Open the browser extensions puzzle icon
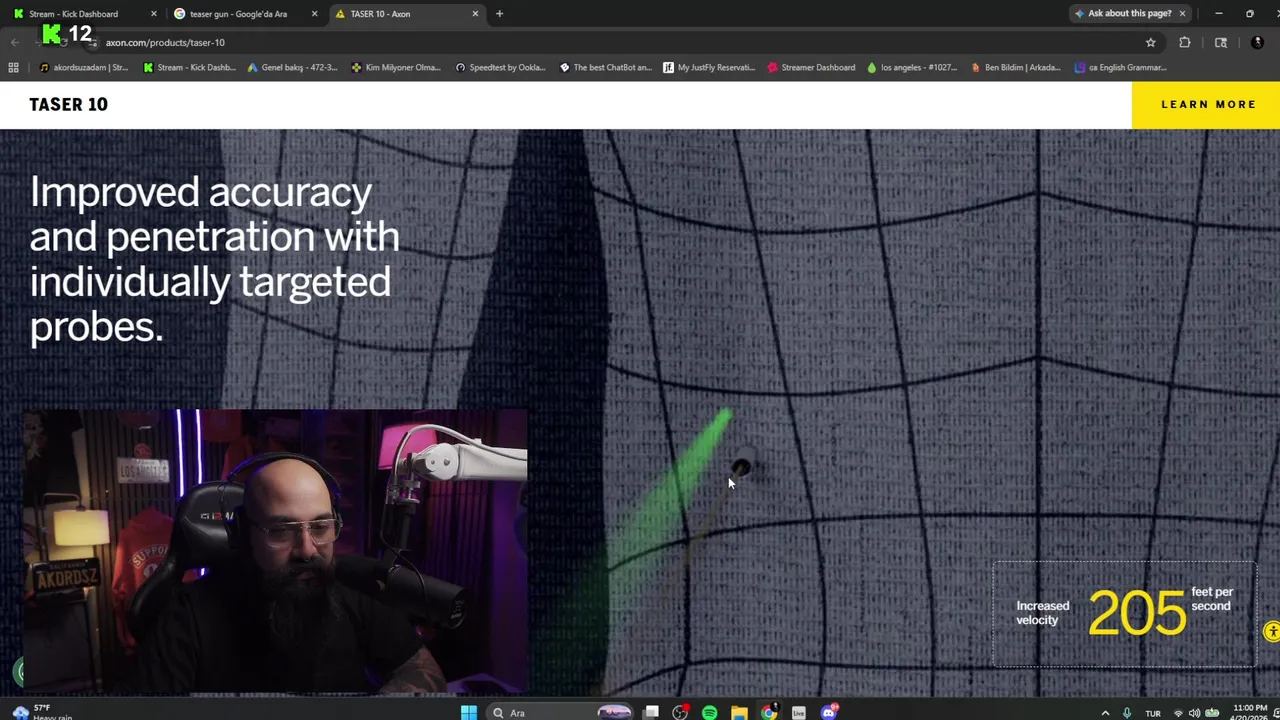 click(1185, 42)
